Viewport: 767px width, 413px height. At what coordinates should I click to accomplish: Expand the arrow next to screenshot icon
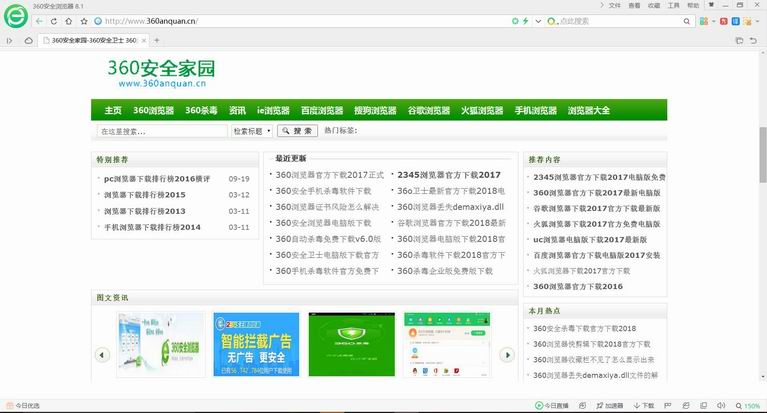[x=757, y=21]
